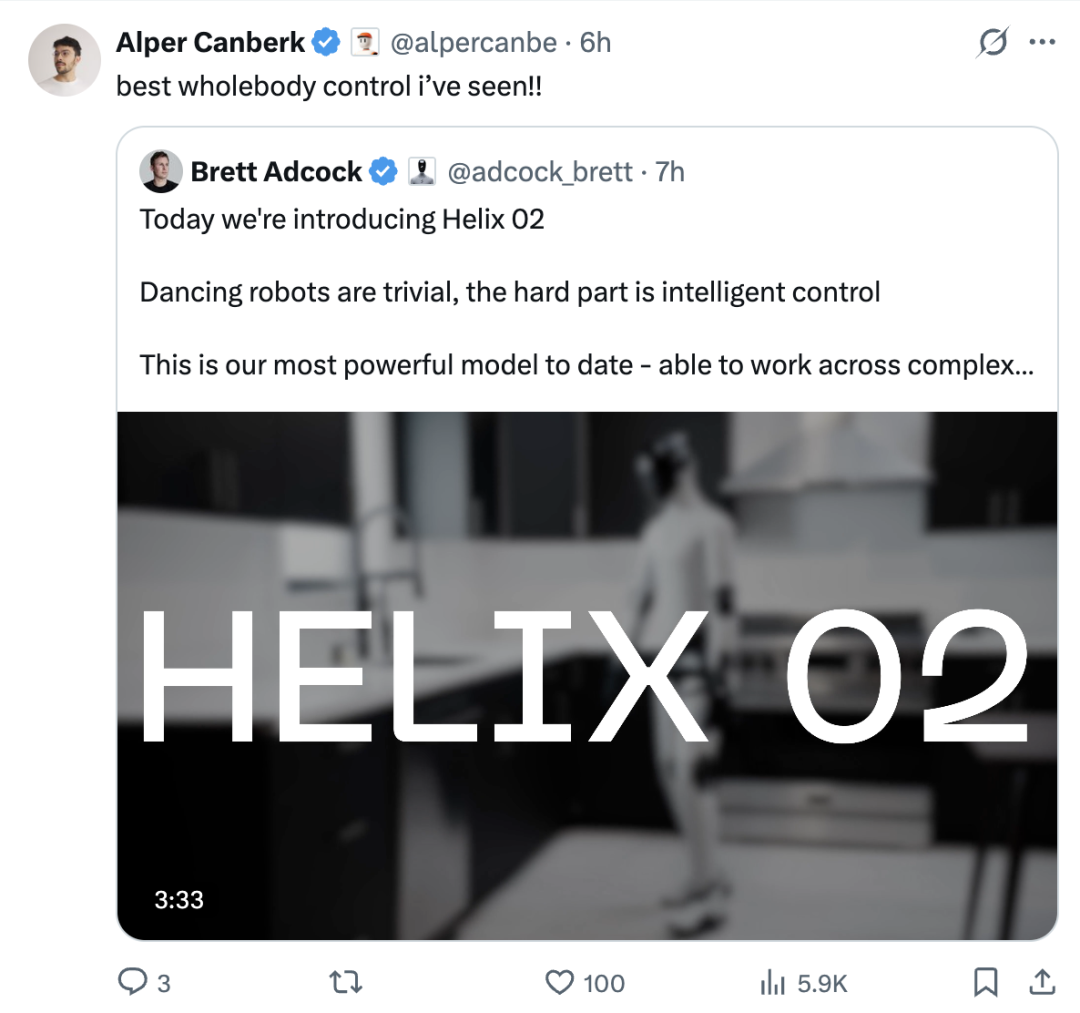Click Brett Adcock's verified checkmark badge
Image resolution: width=1080 pixels, height=1013 pixels.
384,172
